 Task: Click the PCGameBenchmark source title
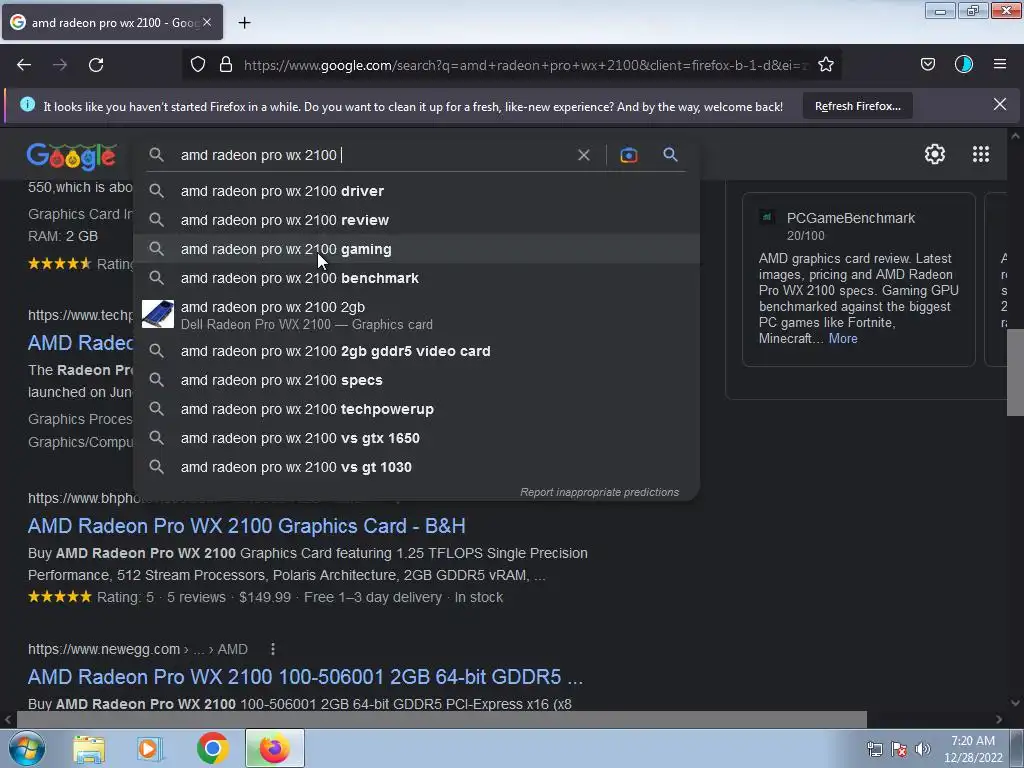850,218
